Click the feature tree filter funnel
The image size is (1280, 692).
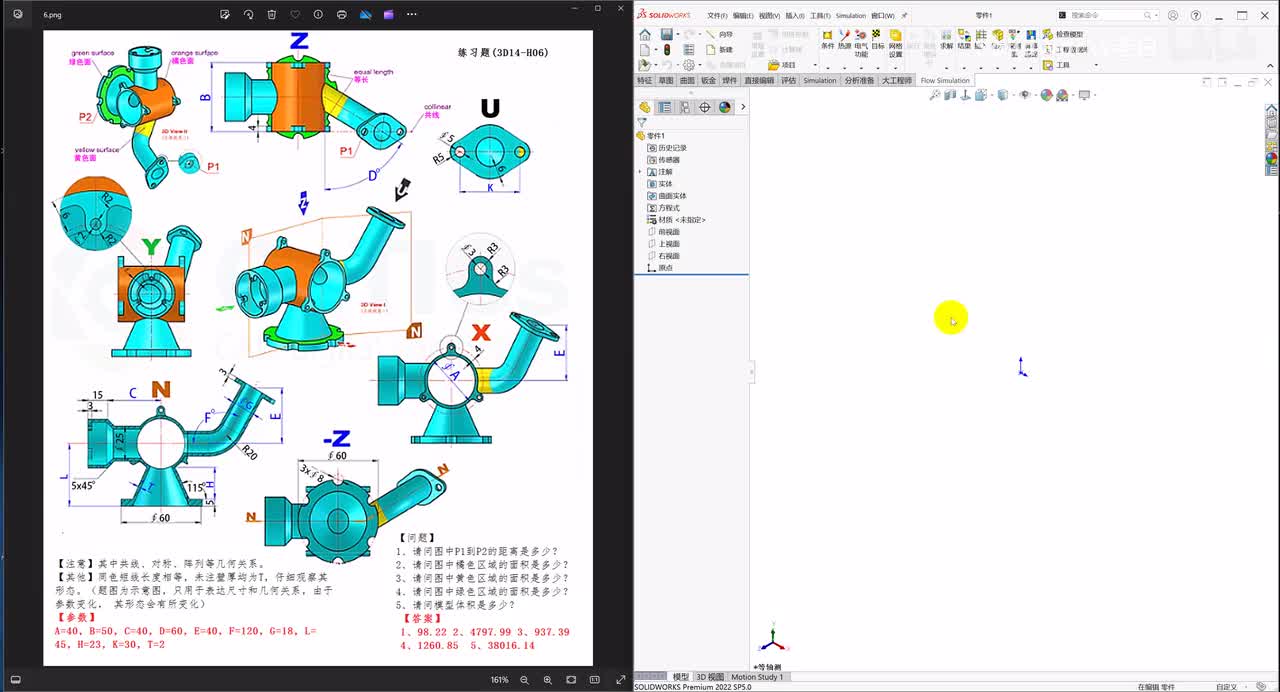[642, 123]
